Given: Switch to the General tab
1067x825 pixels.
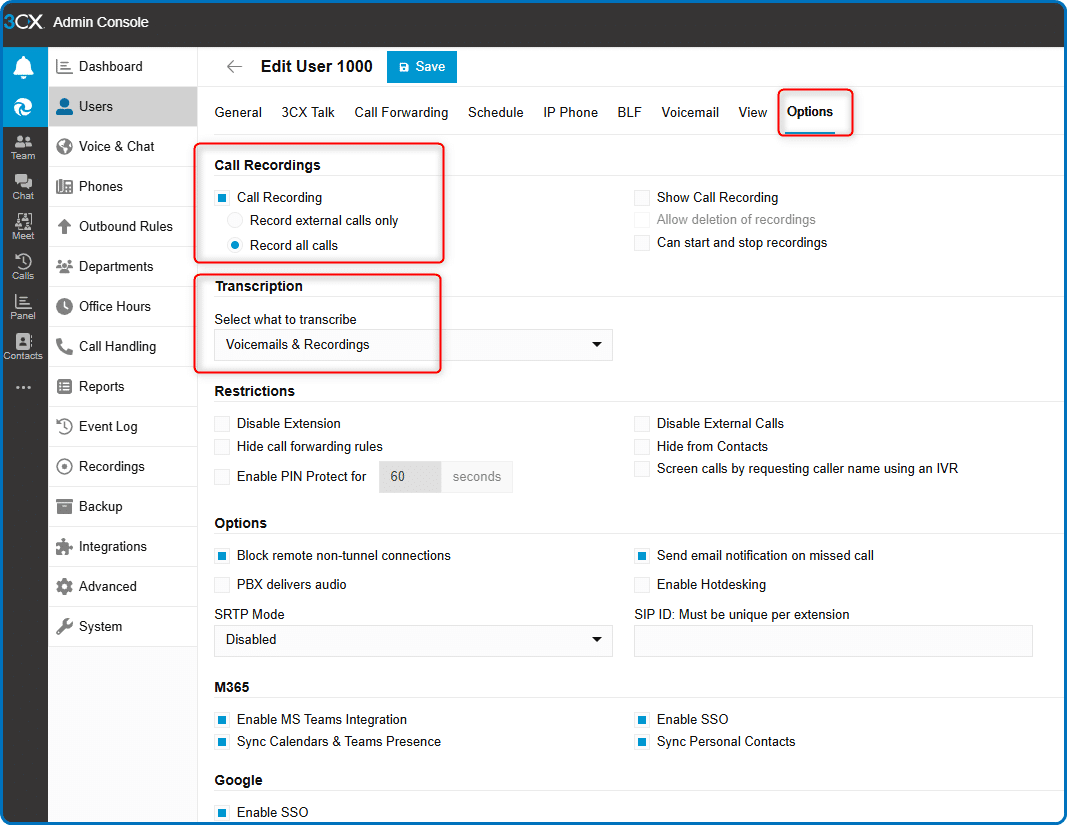Looking at the screenshot, I should 238,112.
